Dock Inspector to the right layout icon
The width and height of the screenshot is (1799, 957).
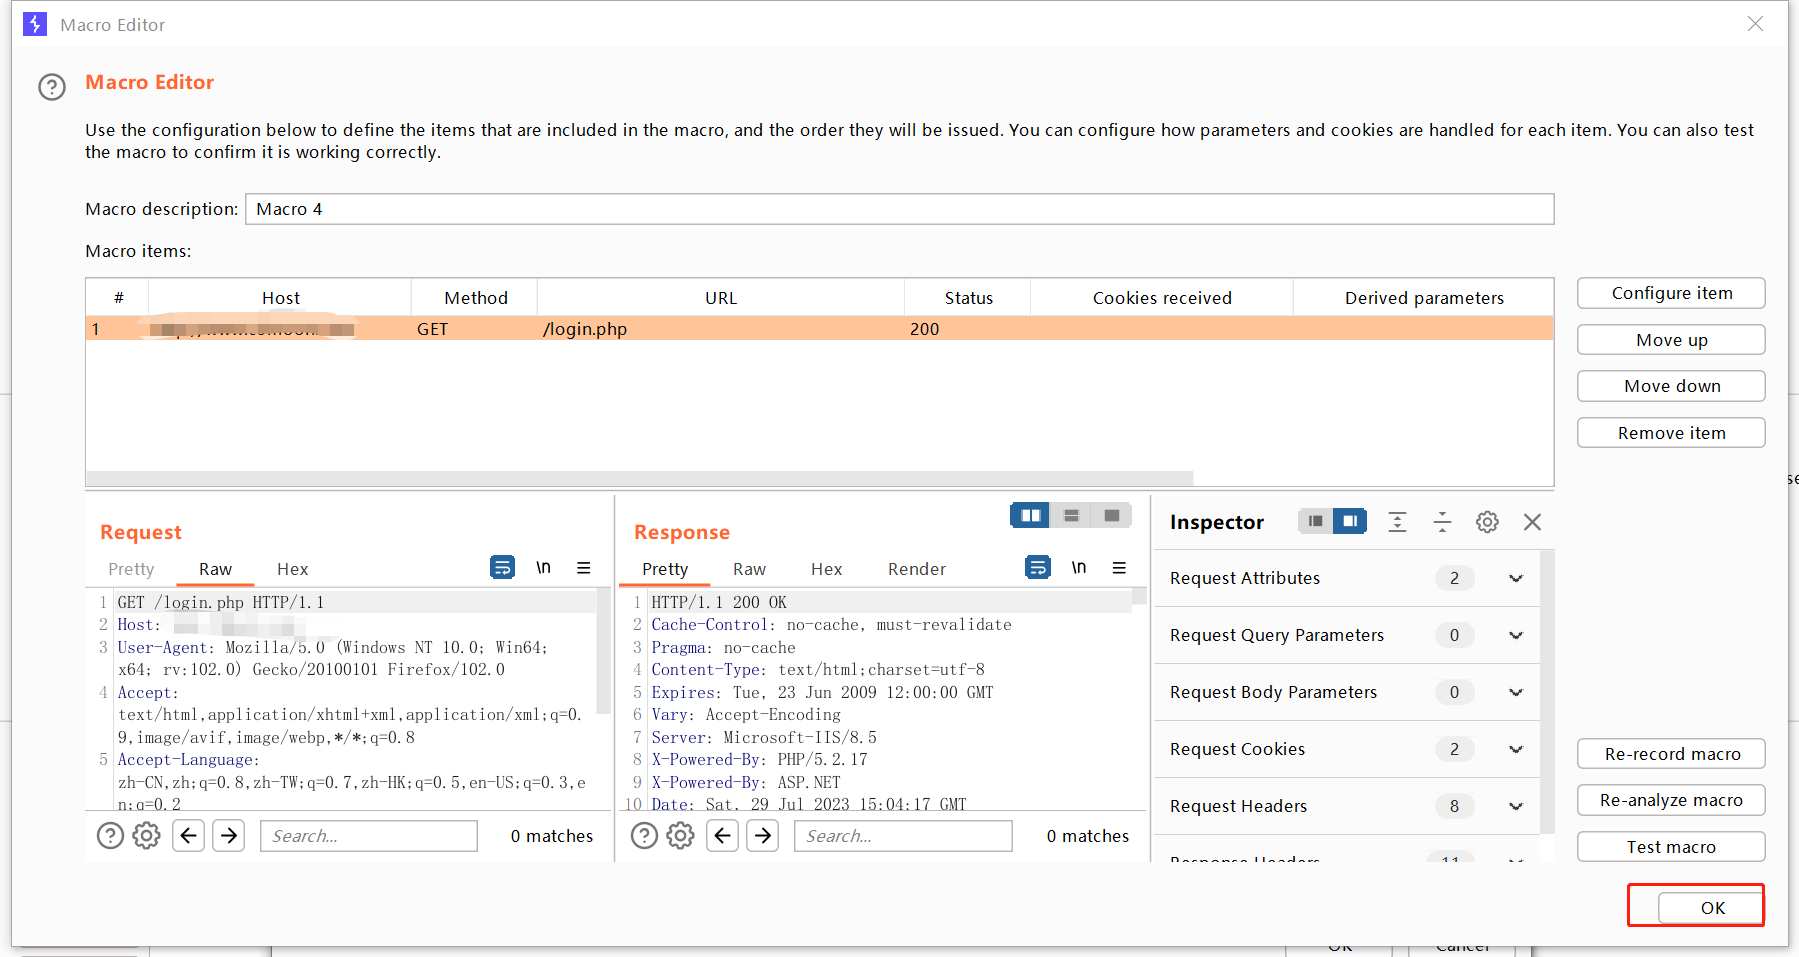pos(1350,521)
